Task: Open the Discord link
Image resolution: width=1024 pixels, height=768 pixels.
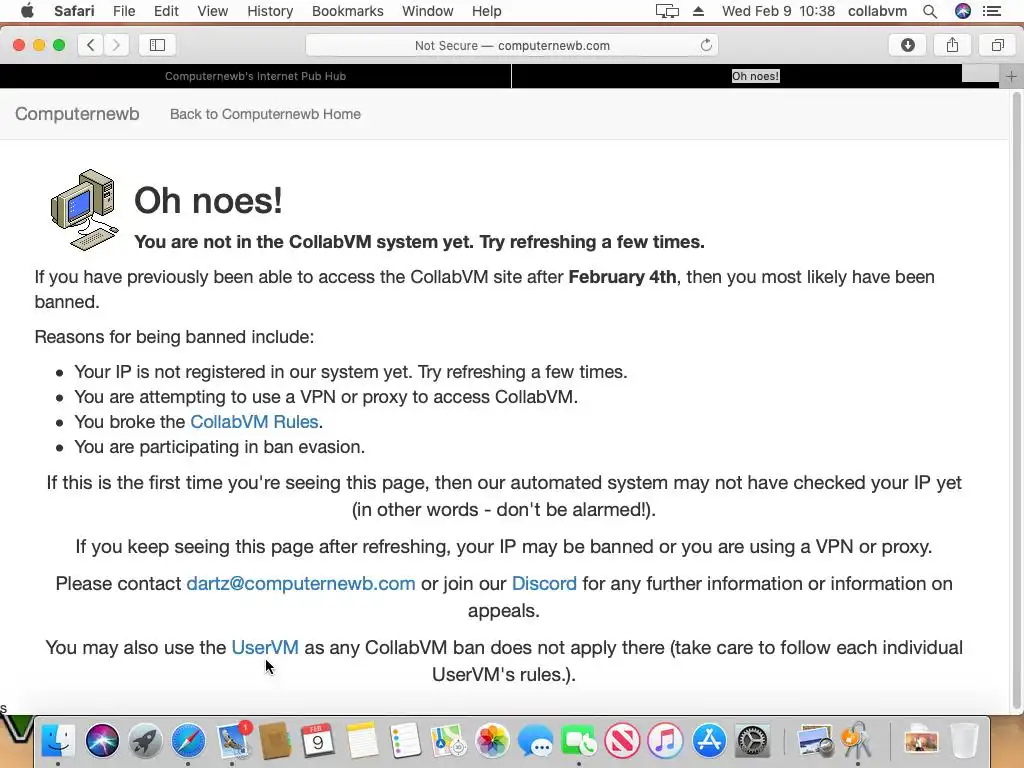Action: point(544,583)
